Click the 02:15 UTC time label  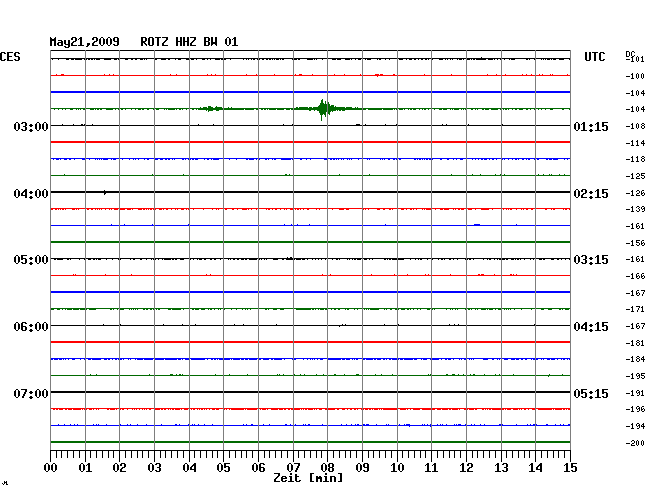pyautogui.click(x=591, y=194)
